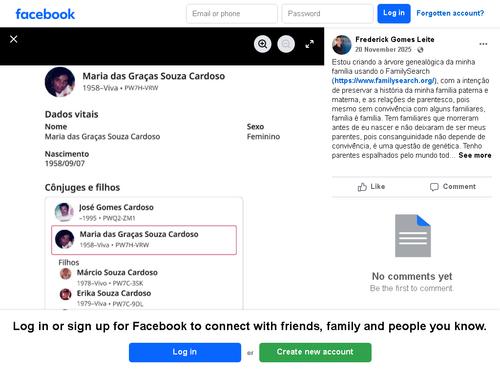The image size is (500, 375).
Task: Click the Password field
Action: [x=327, y=14]
